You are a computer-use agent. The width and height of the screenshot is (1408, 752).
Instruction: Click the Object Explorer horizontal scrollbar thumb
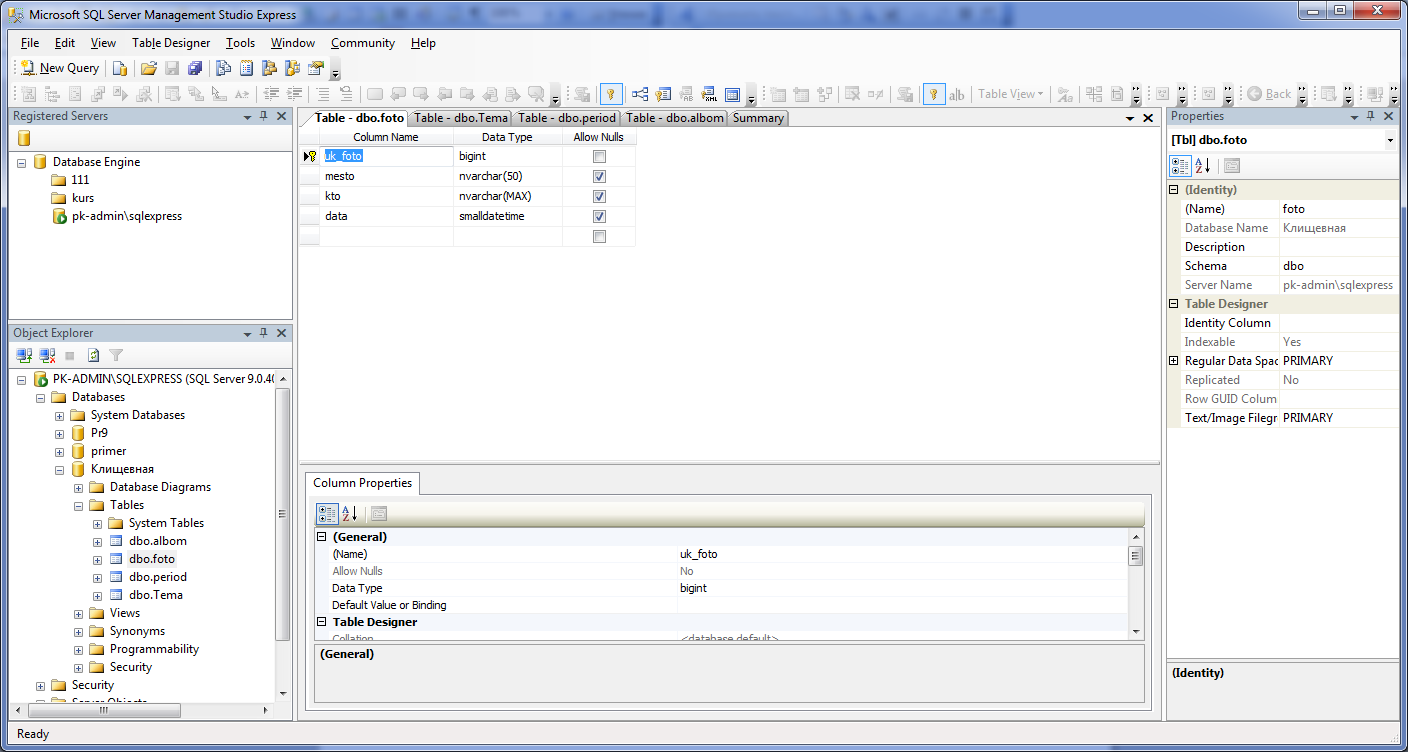(103, 710)
